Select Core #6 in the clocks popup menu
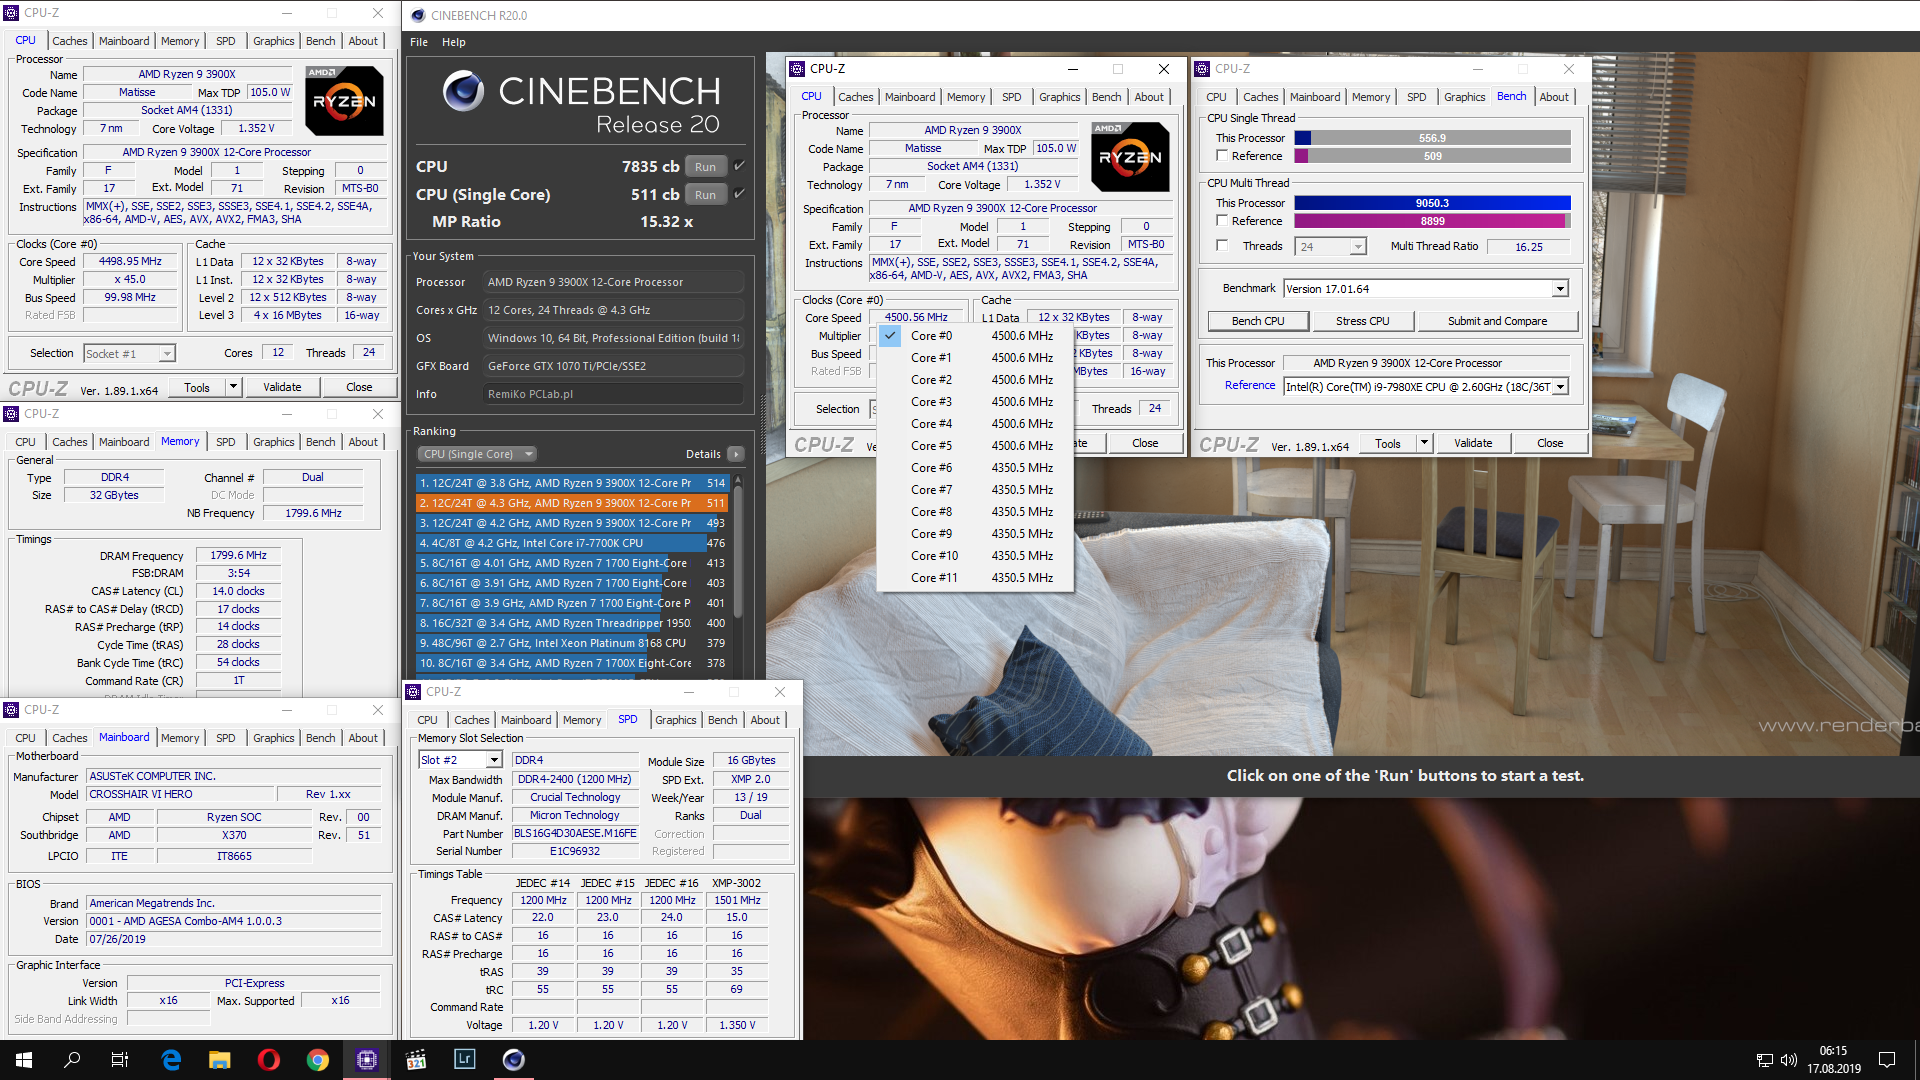The width and height of the screenshot is (1920, 1080). click(x=975, y=468)
